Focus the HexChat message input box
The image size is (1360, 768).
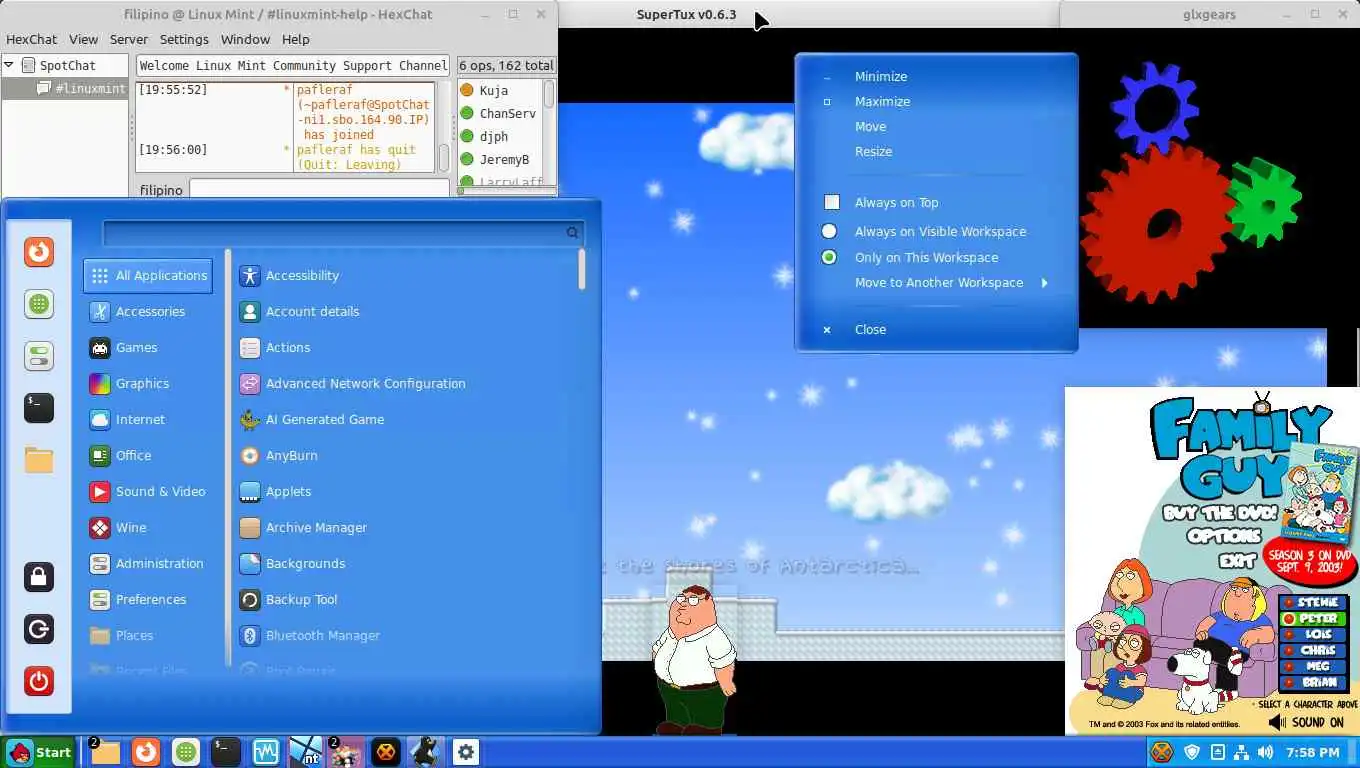coord(319,189)
